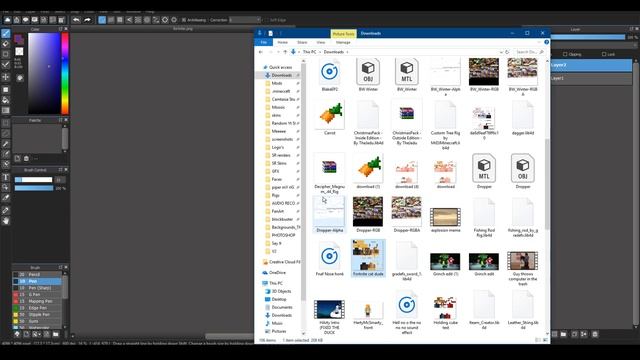Click the cloud icon in MediBang top toolbar
This screenshot has width=640, height=360.
point(7,20)
